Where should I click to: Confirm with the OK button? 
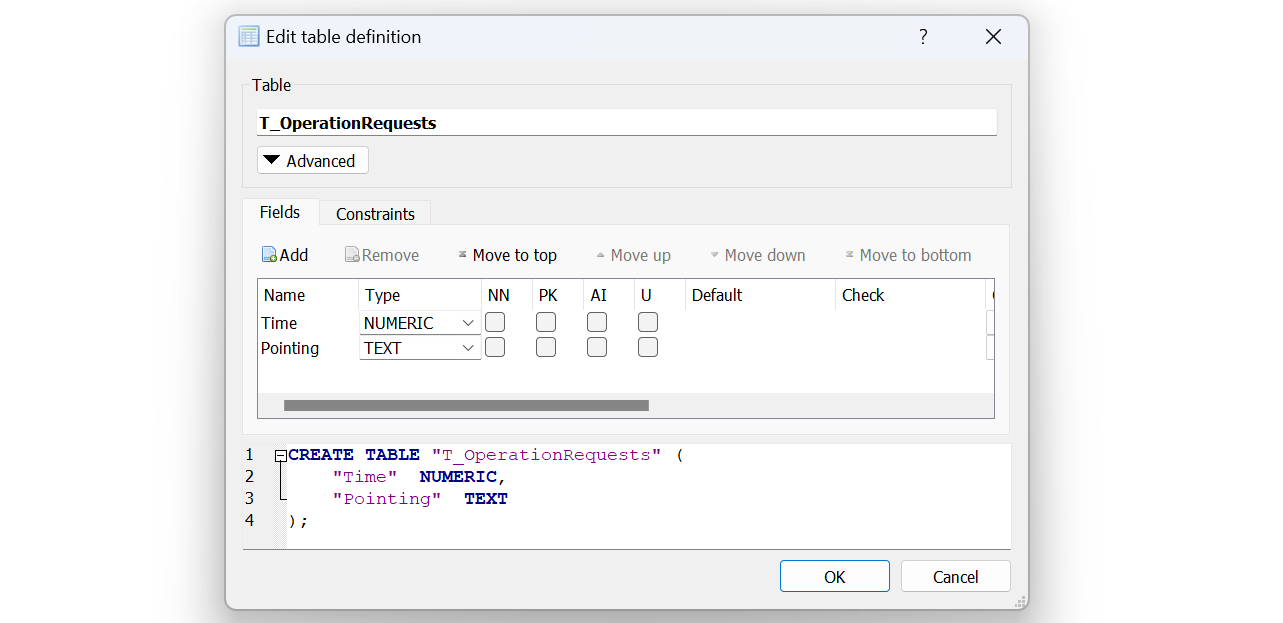834,577
